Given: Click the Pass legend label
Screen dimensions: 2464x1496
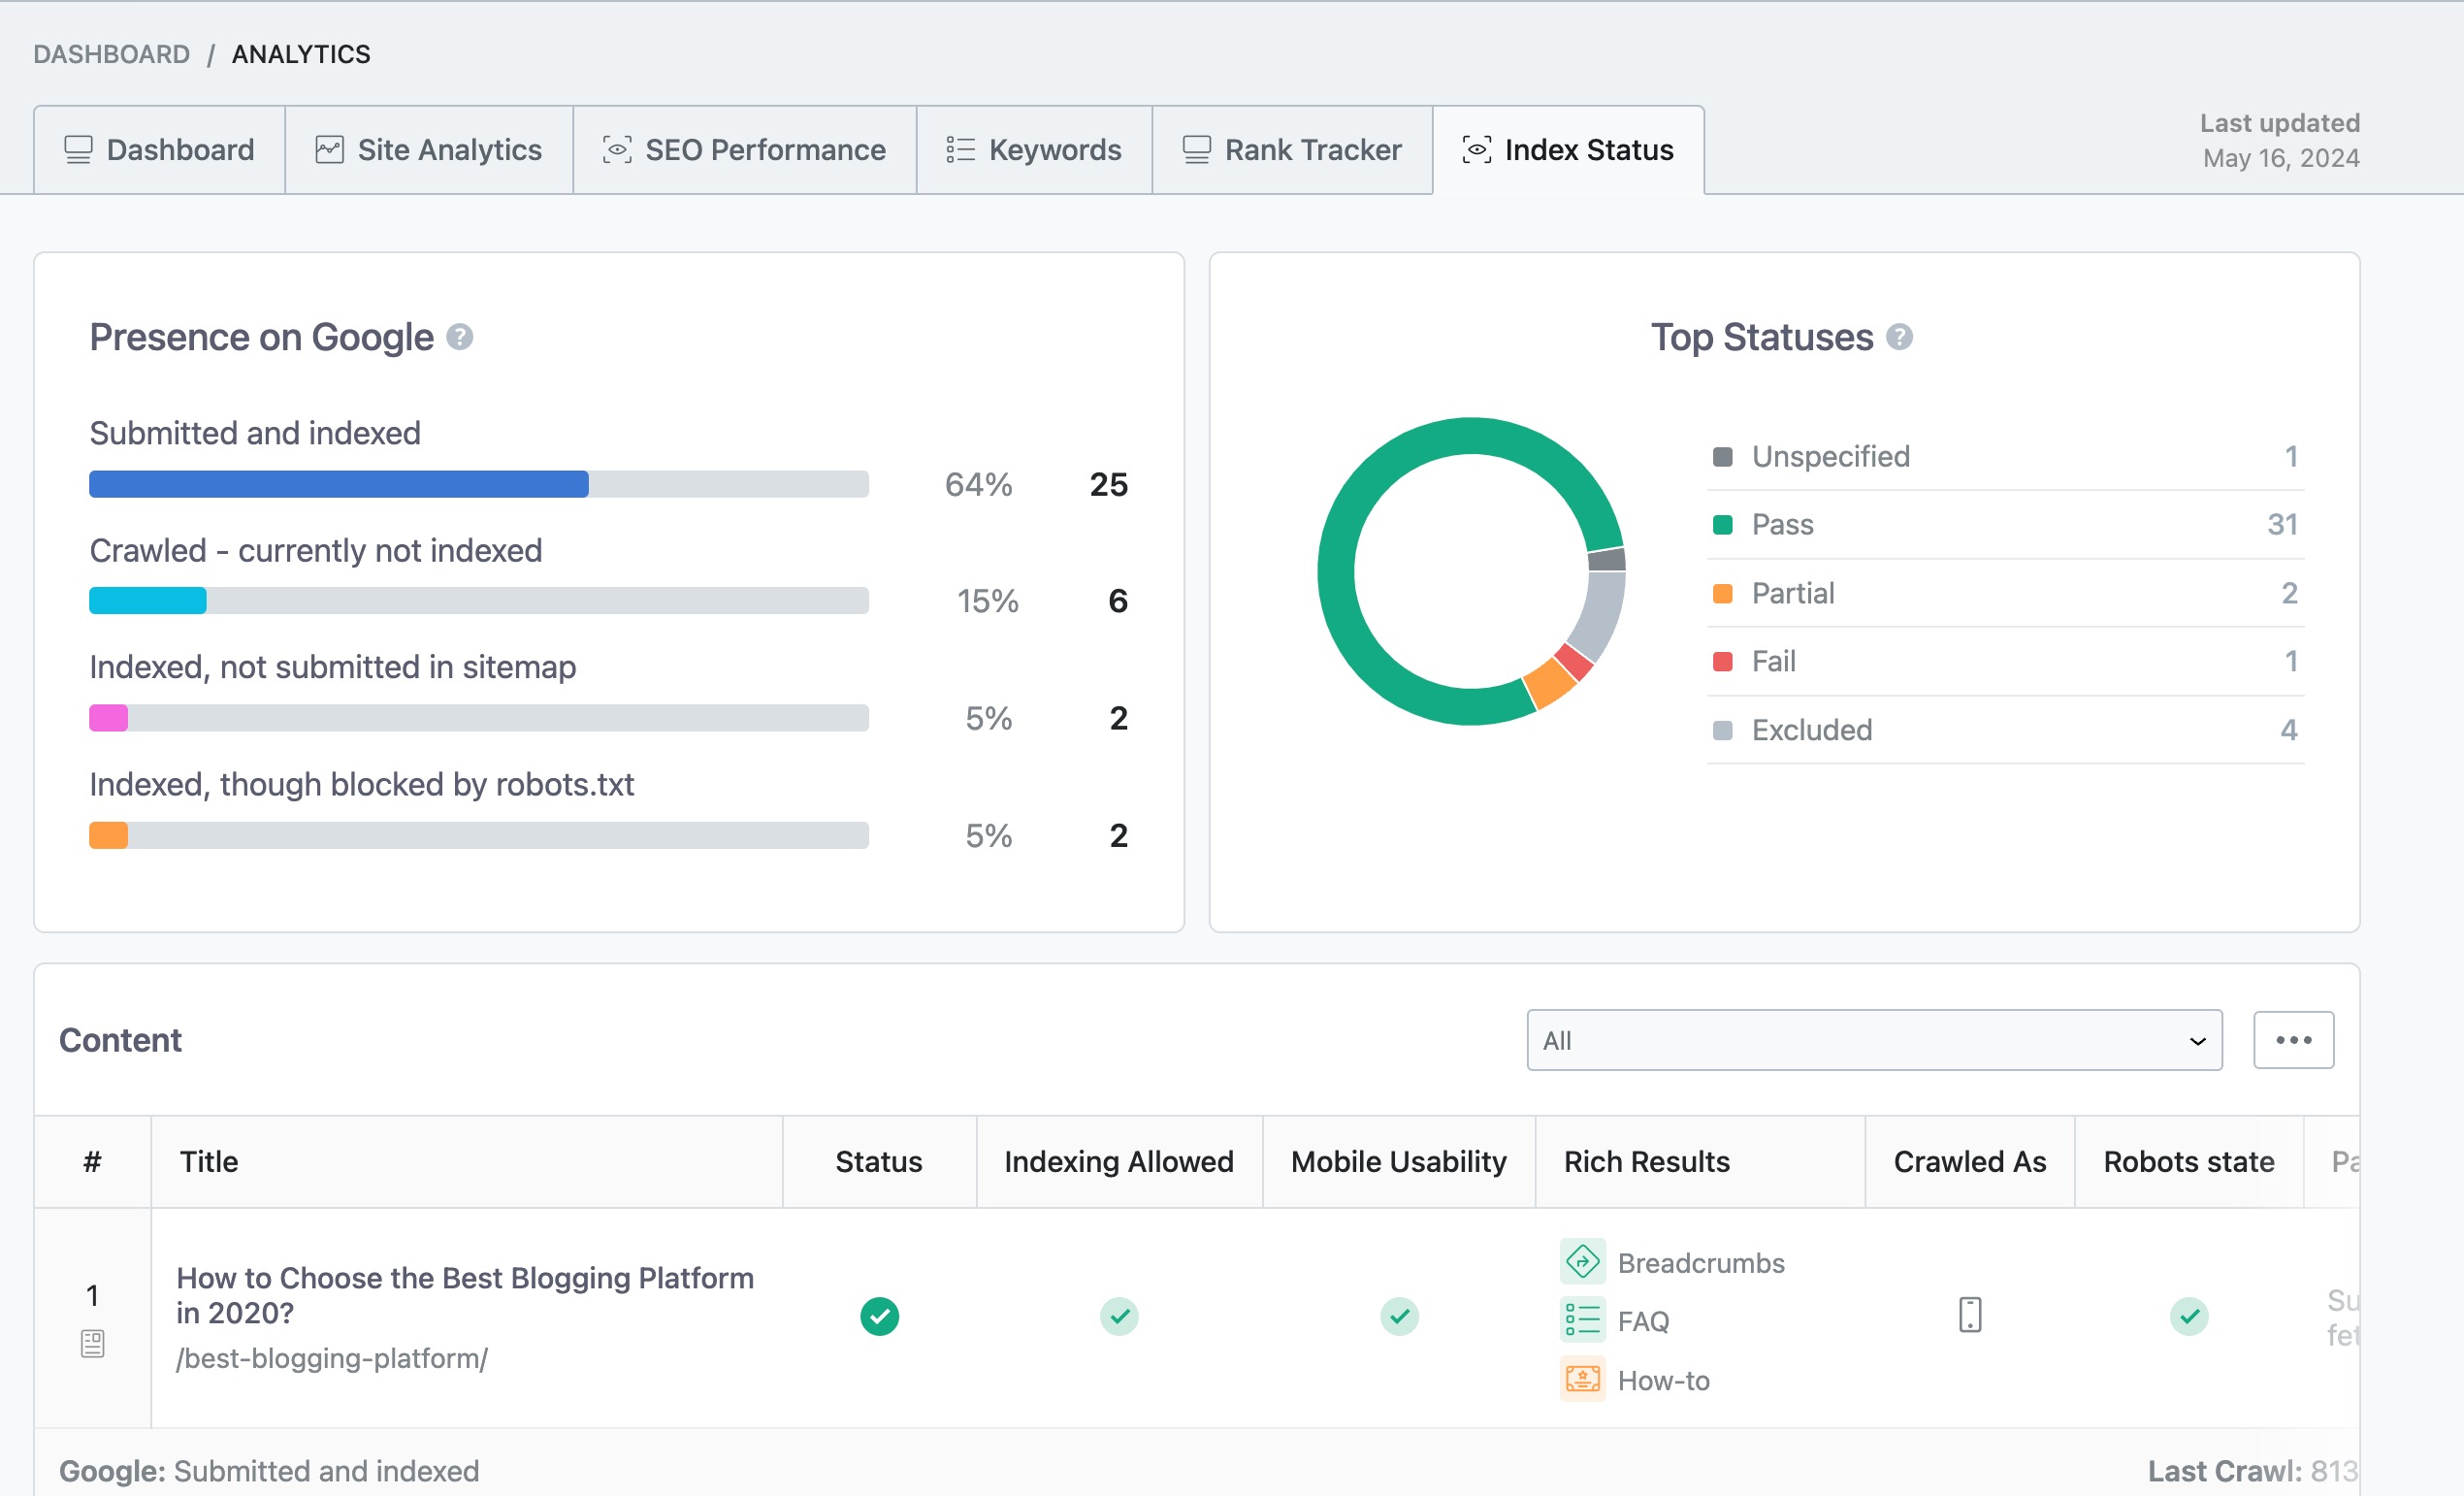Looking at the screenshot, I should click(x=1782, y=525).
